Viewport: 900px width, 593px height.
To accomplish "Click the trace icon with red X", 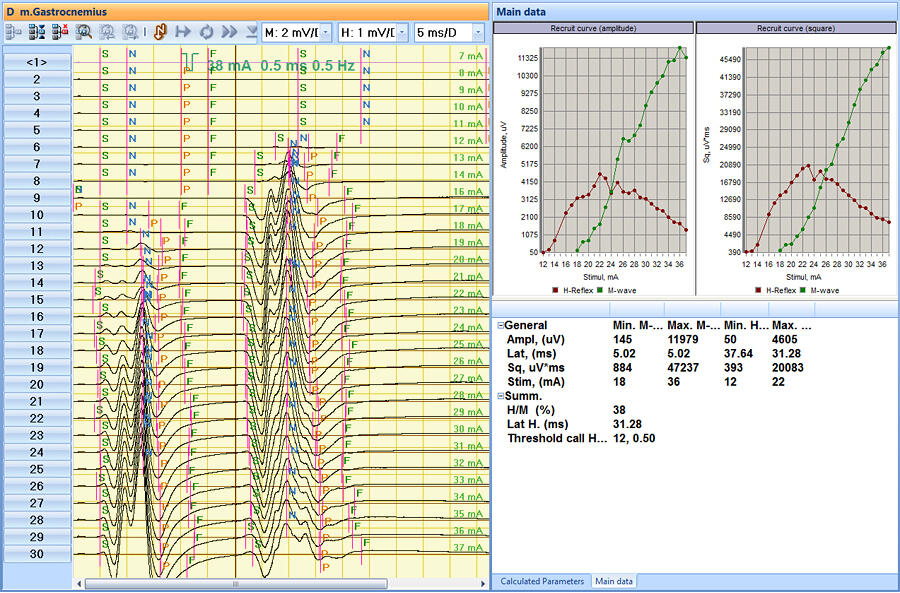I will pyautogui.click(x=58, y=32).
